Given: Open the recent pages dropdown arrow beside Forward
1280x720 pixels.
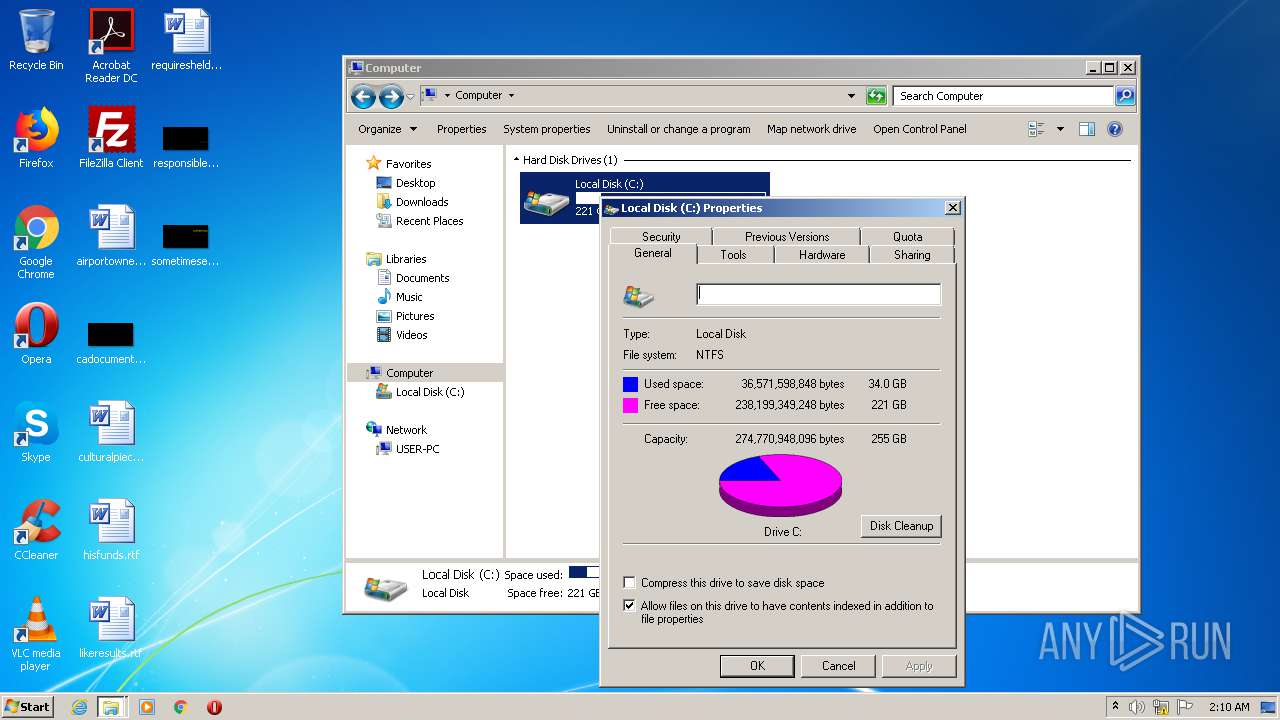Looking at the screenshot, I should click(x=410, y=97).
